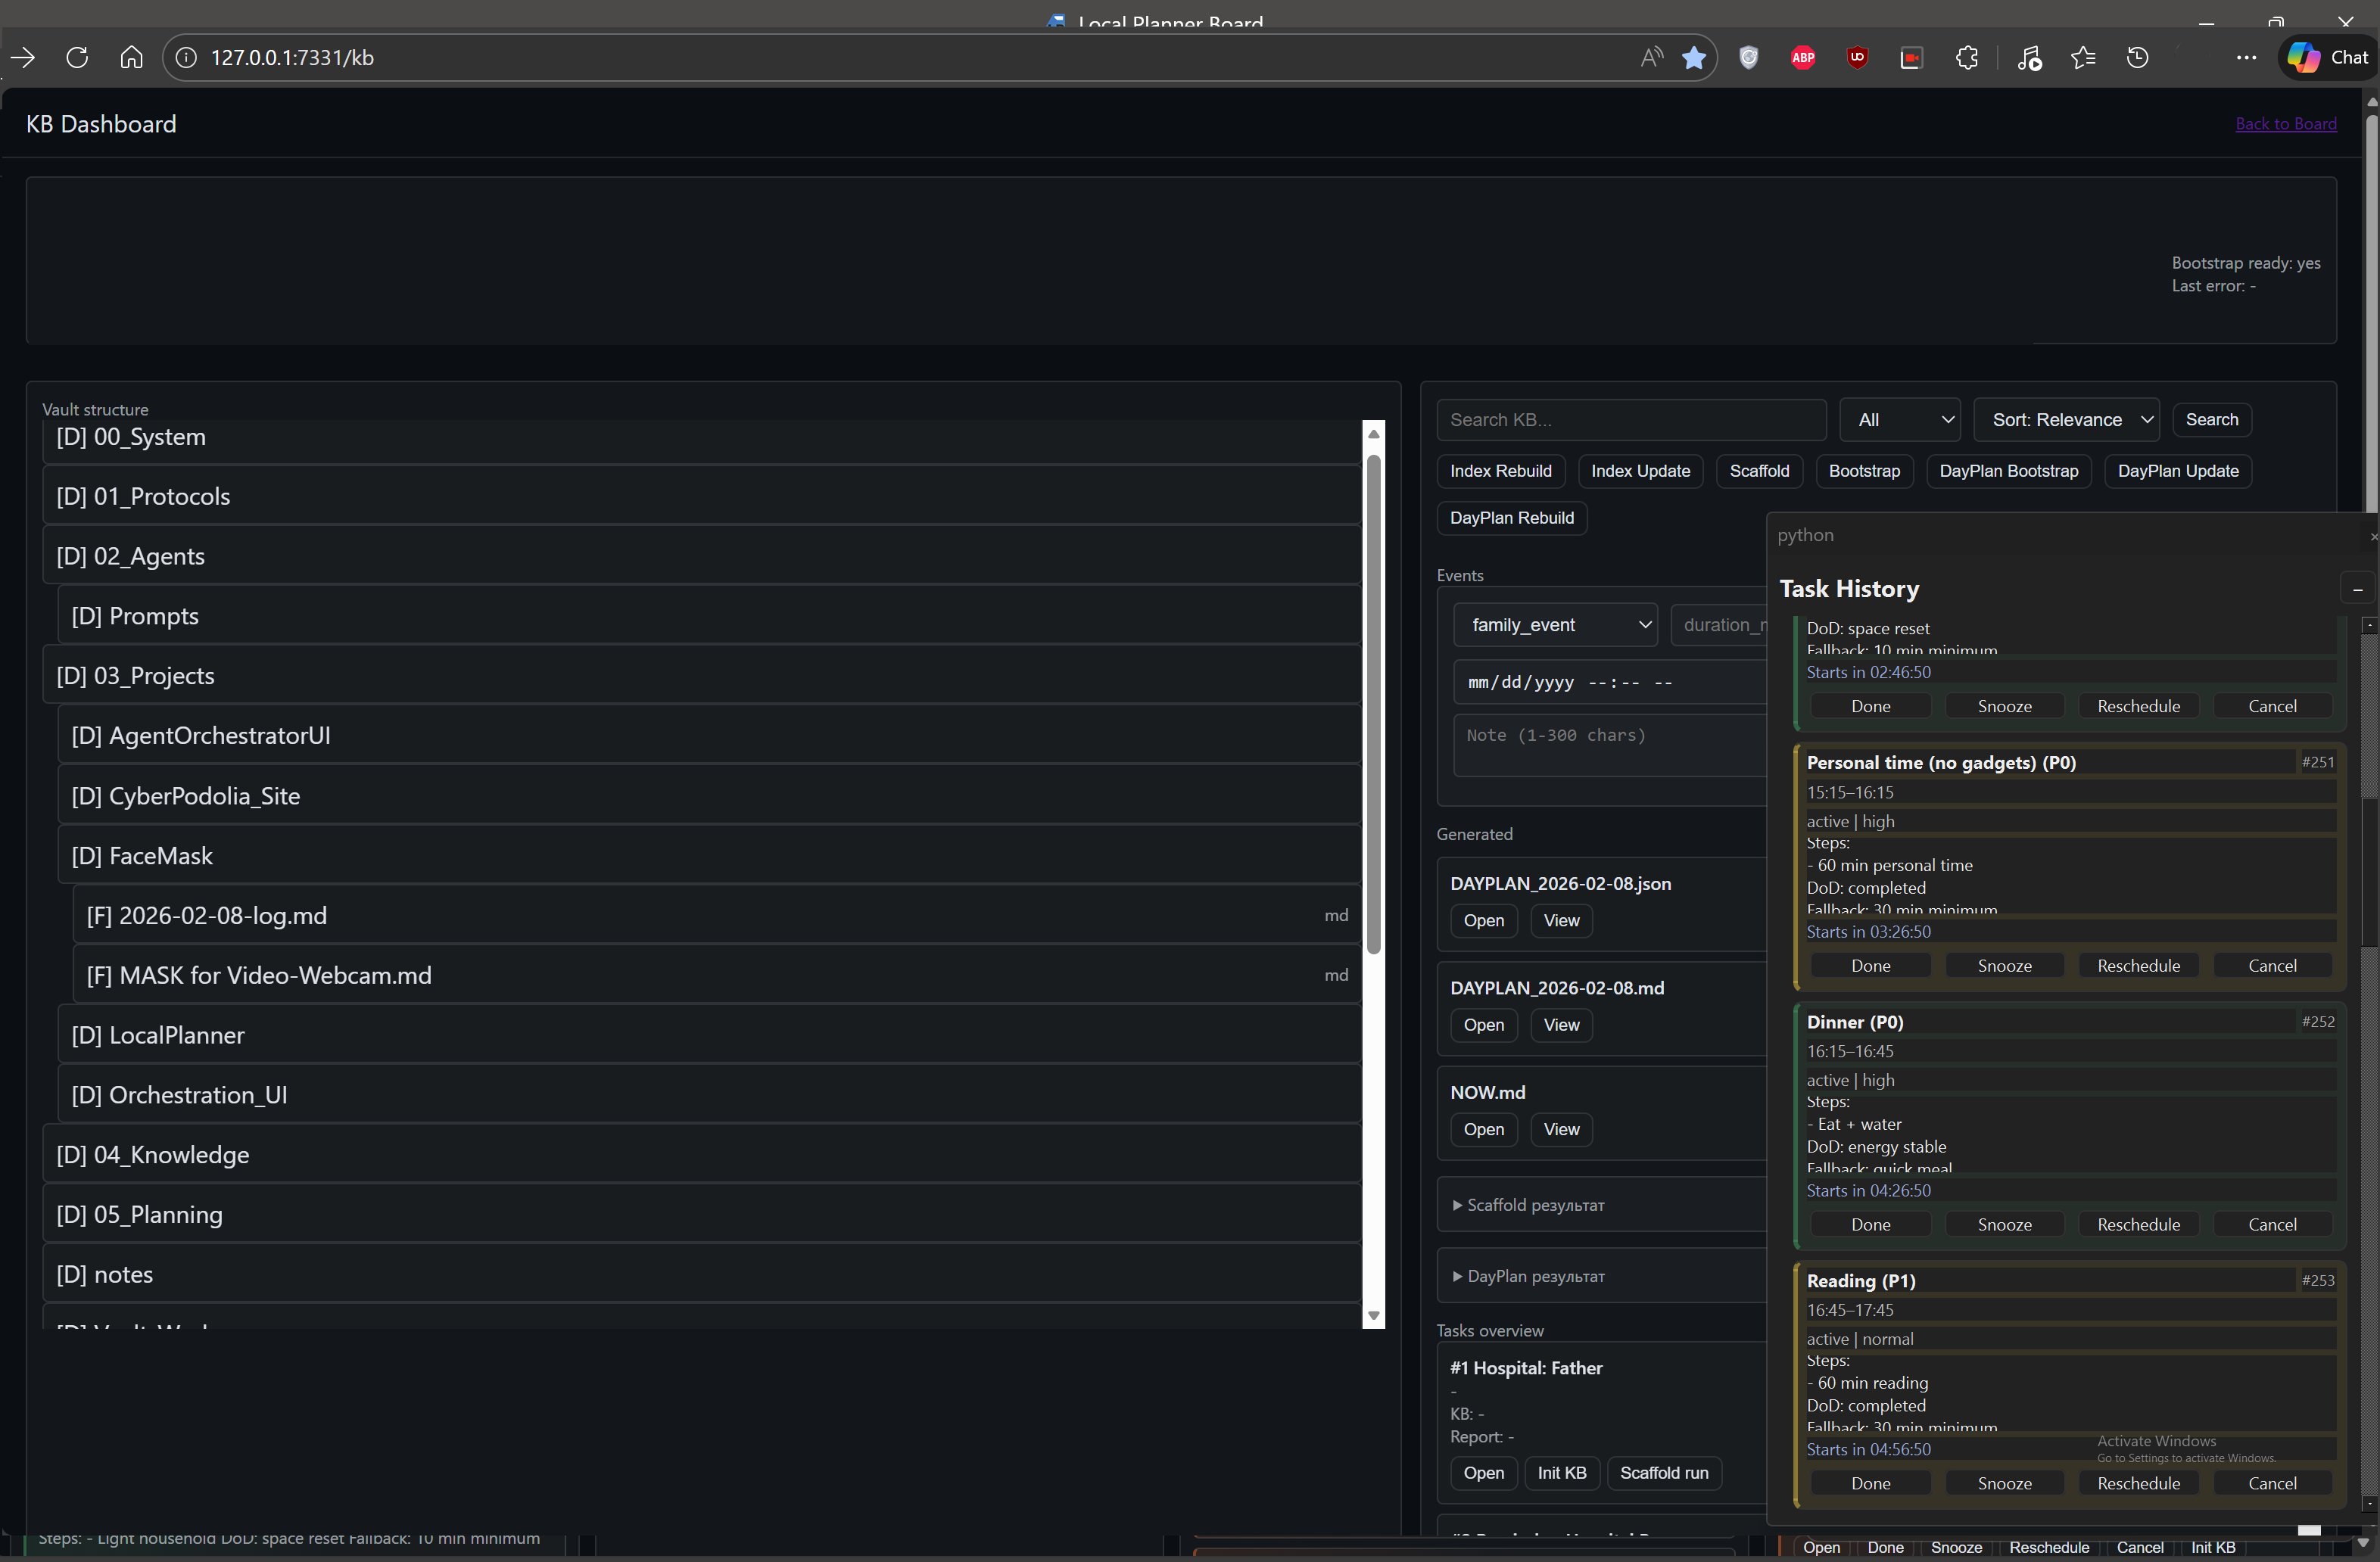The width and height of the screenshot is (2380, 1562).
Task: Run Scaffold run for Hospital: Father
Action: click(1663, 1473)
